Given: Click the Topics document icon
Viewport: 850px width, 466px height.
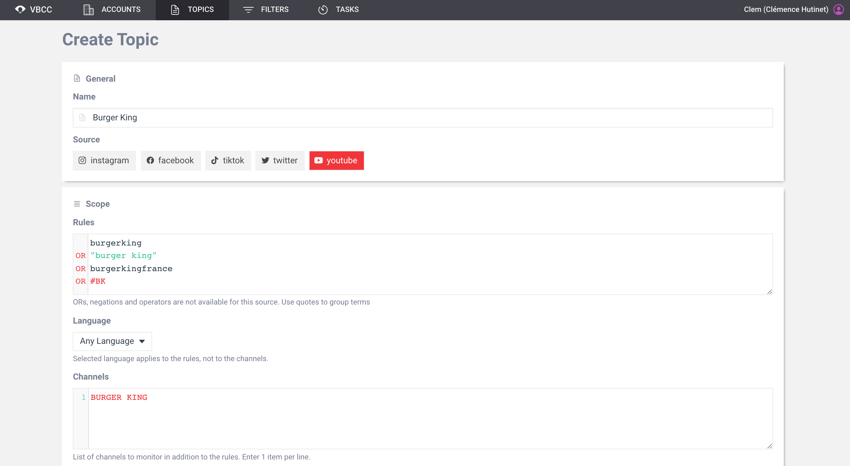Looking at the screenshot, I should click(x=175, y=10).
